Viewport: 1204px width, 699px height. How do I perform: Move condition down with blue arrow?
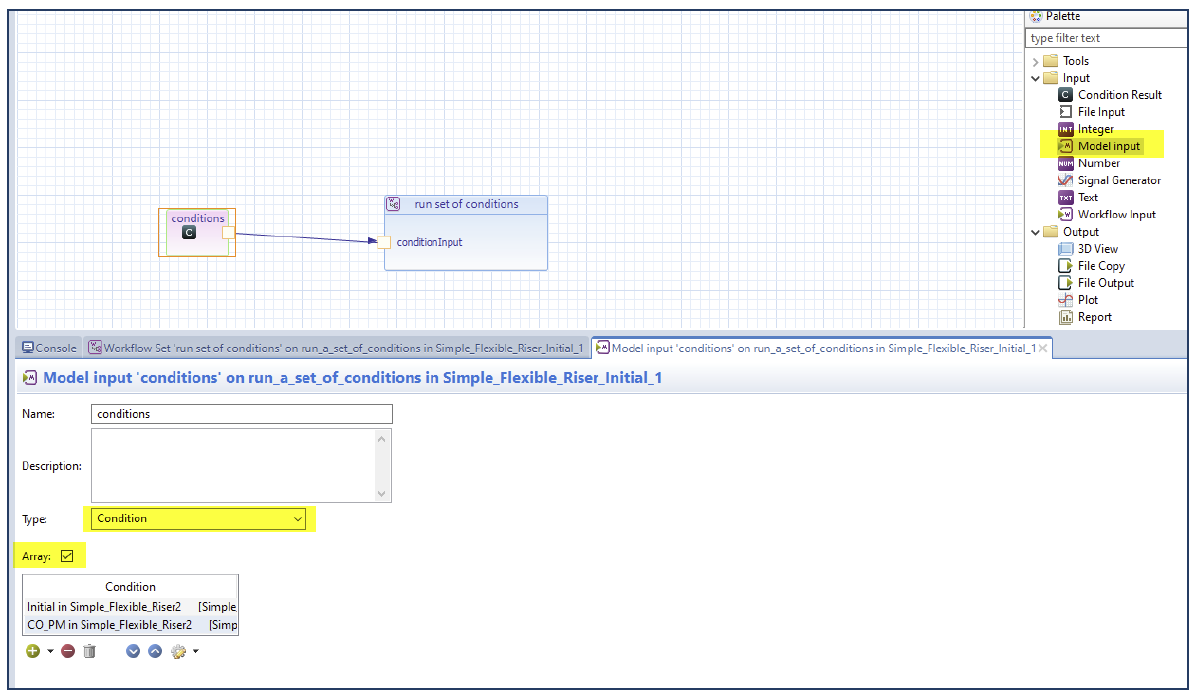(x=133, y=651)
